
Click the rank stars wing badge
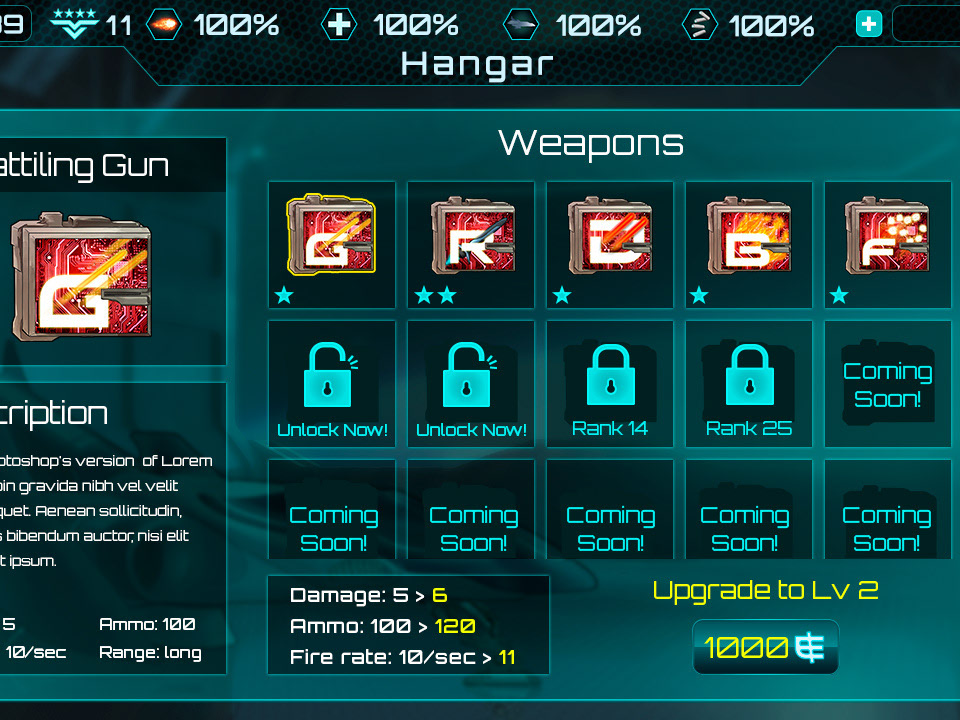74,23
